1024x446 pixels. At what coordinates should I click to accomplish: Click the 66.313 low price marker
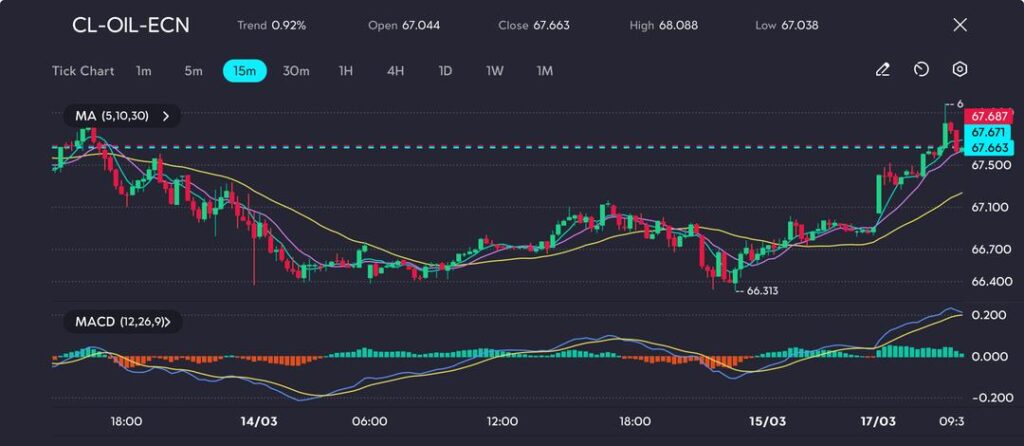(x=762, y=291)
